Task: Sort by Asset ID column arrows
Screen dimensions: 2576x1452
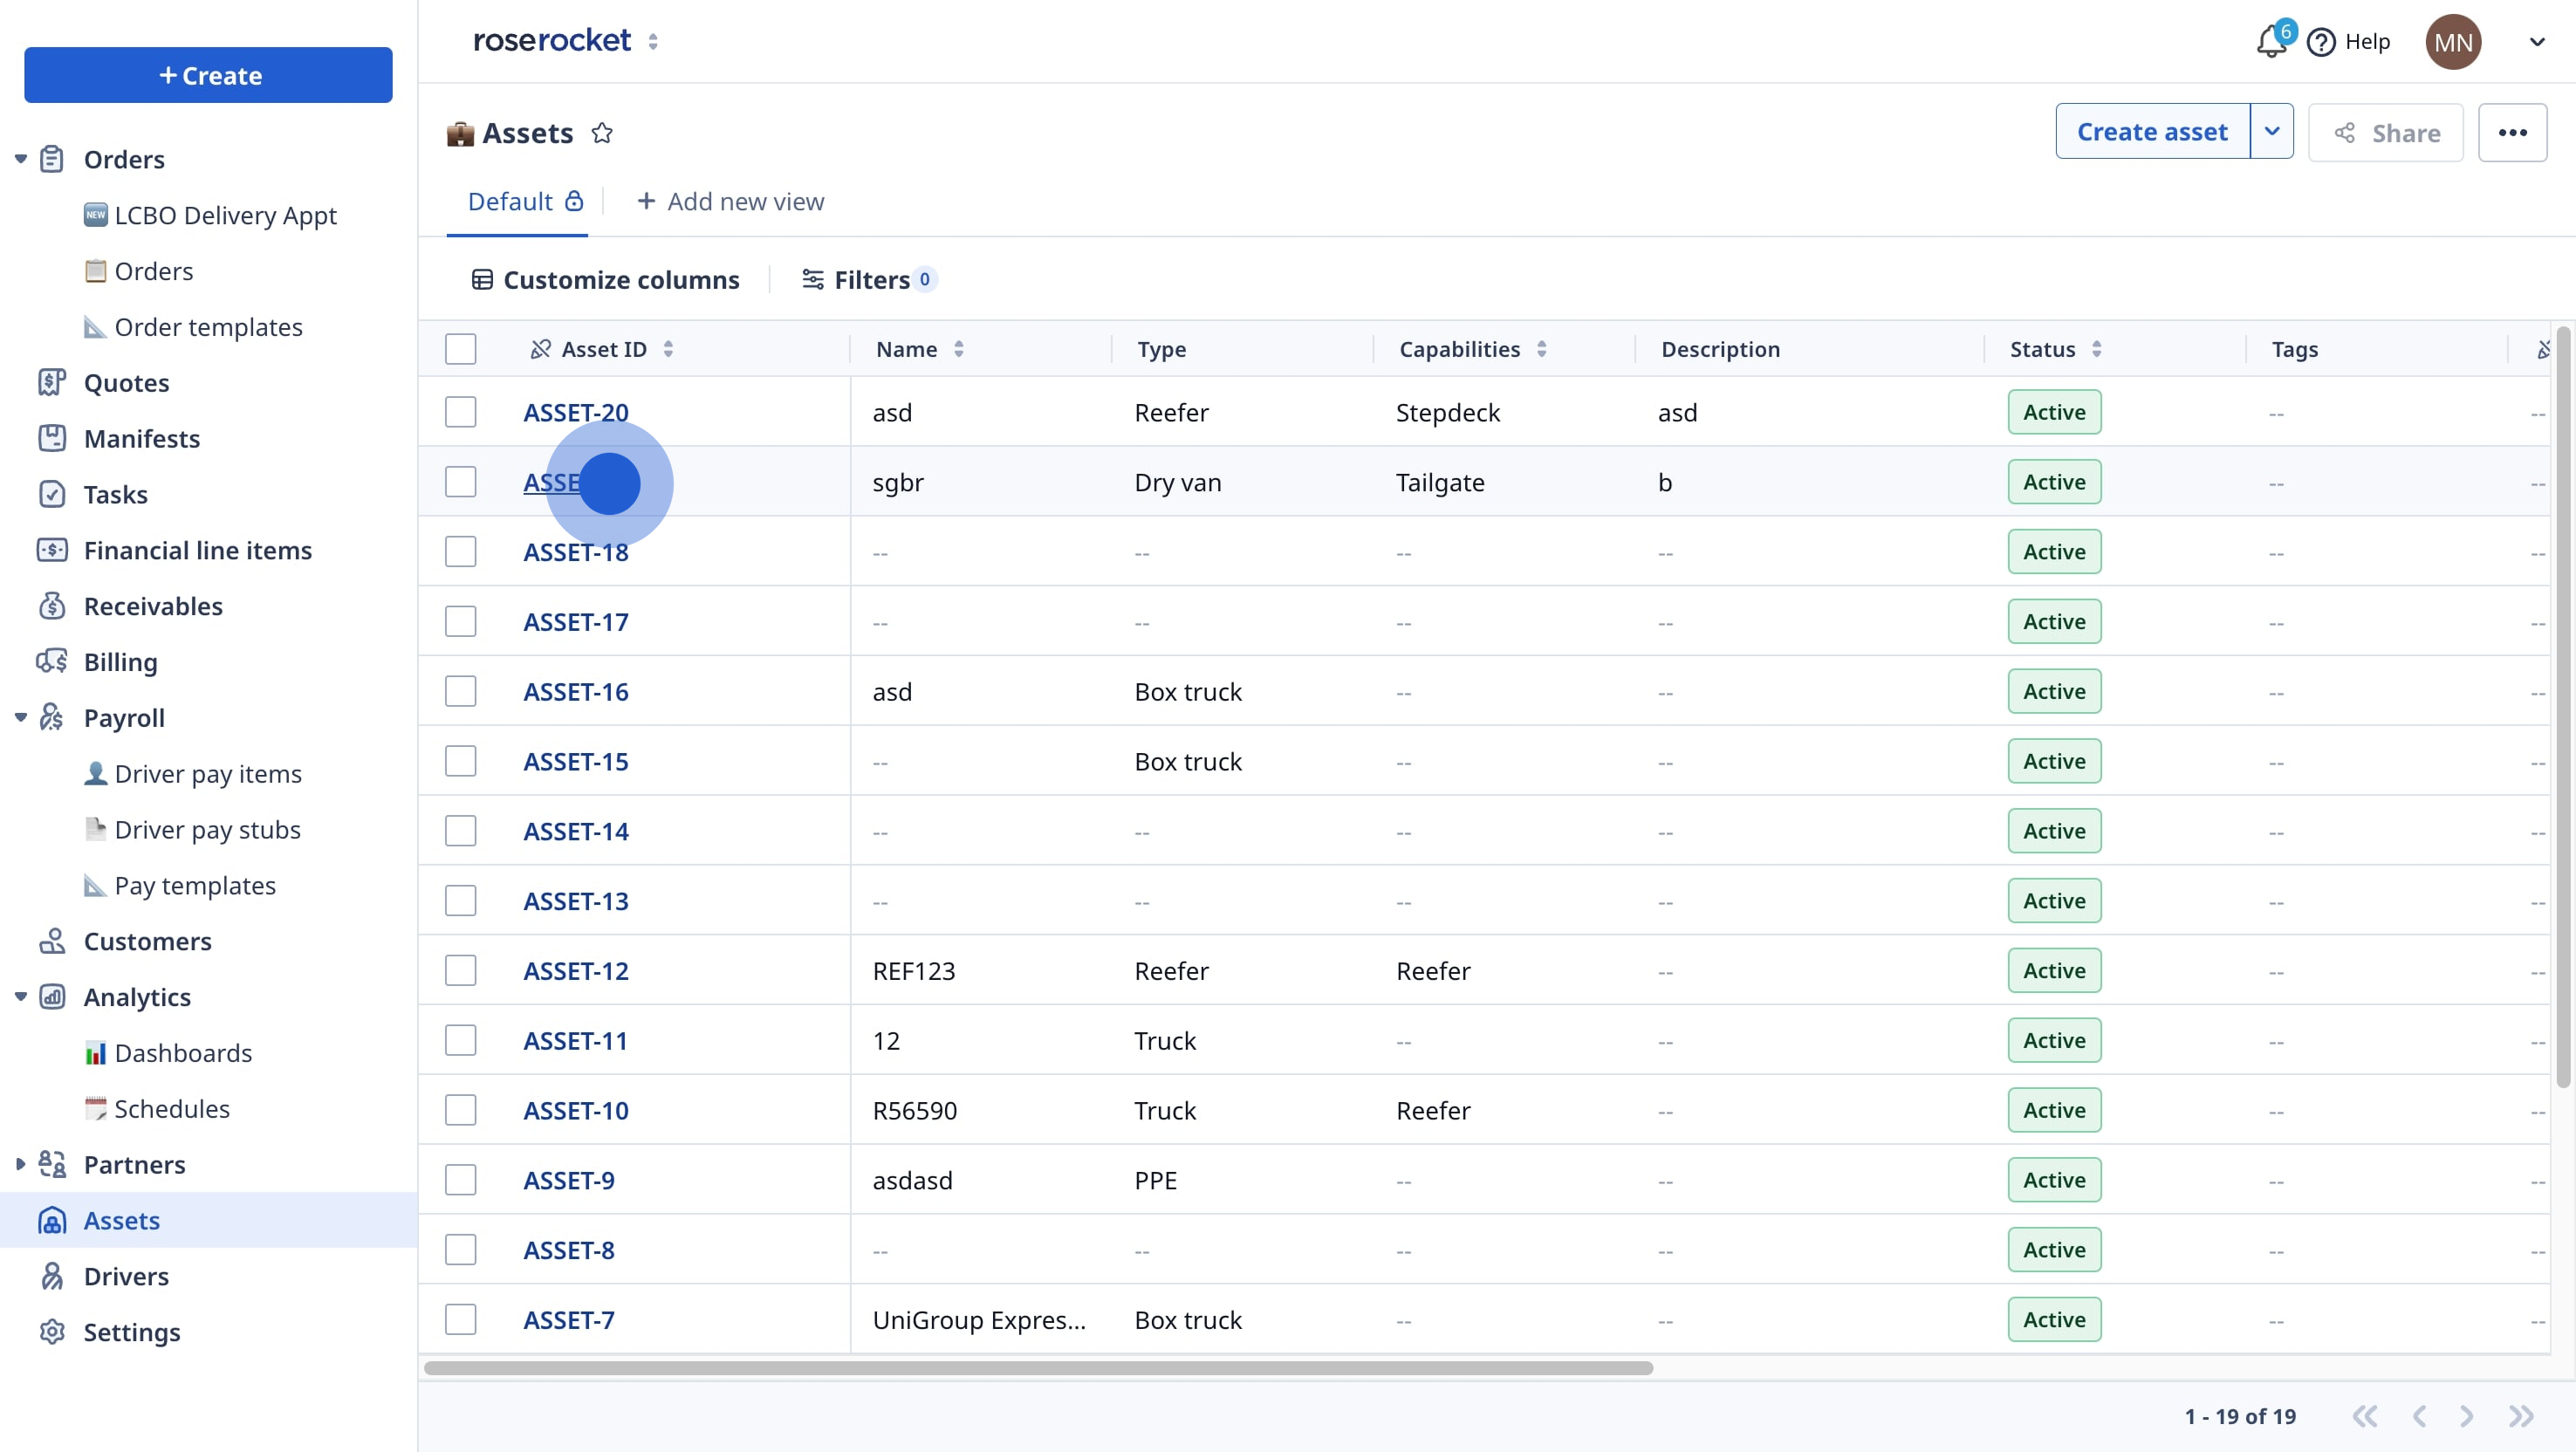Action: (x=668, y=349)
